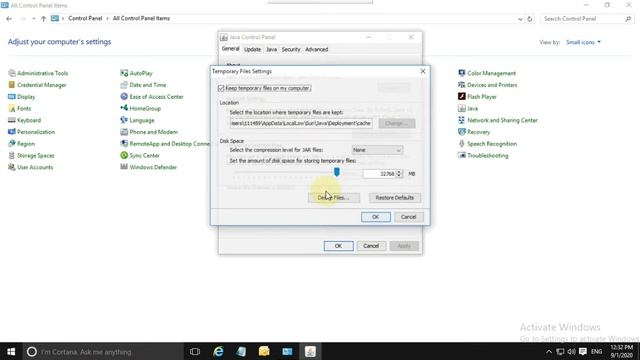Open RemoteApp and Desktop Connections icon

(x=165, y=144)
